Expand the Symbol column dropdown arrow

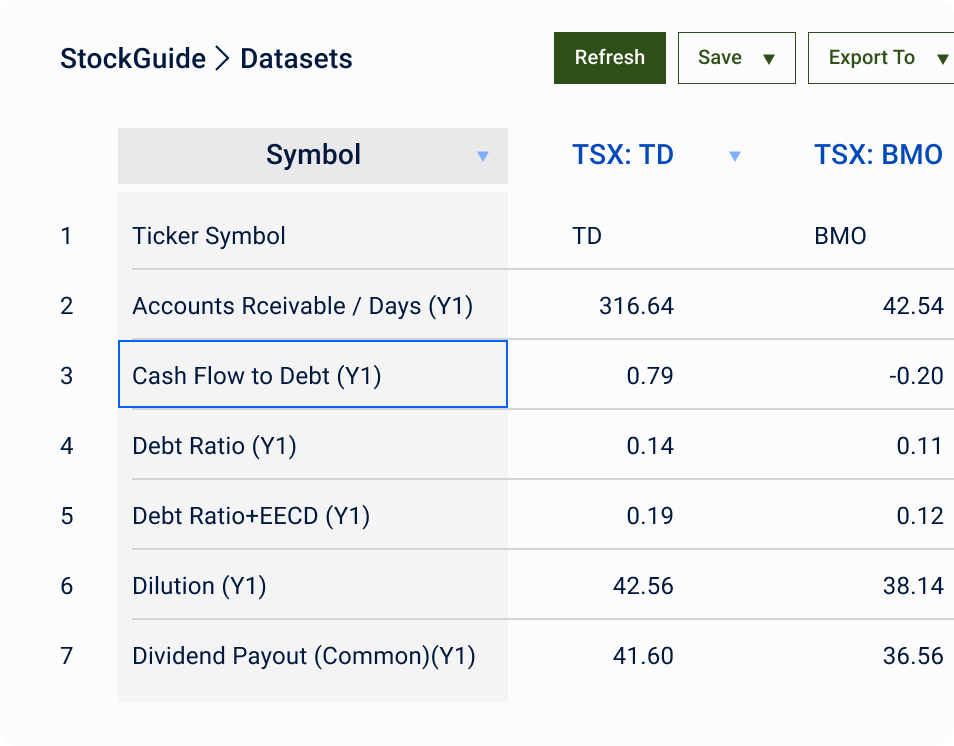(483, 156)
